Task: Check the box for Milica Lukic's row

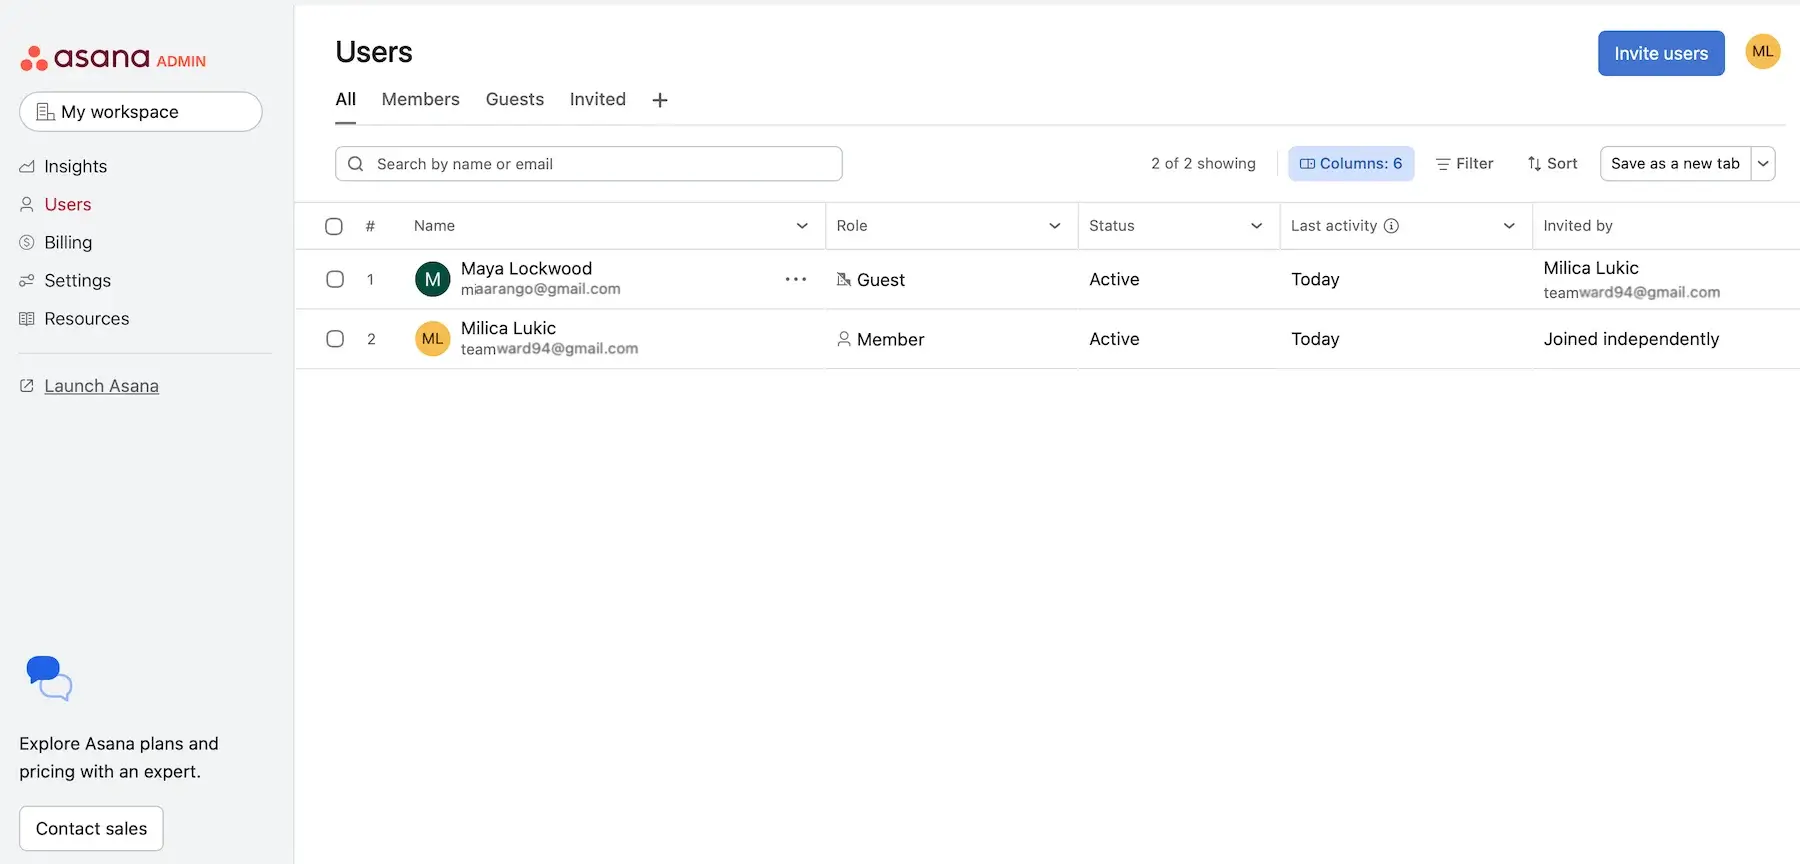Action: pyautogui.click(x=335, y=339)
